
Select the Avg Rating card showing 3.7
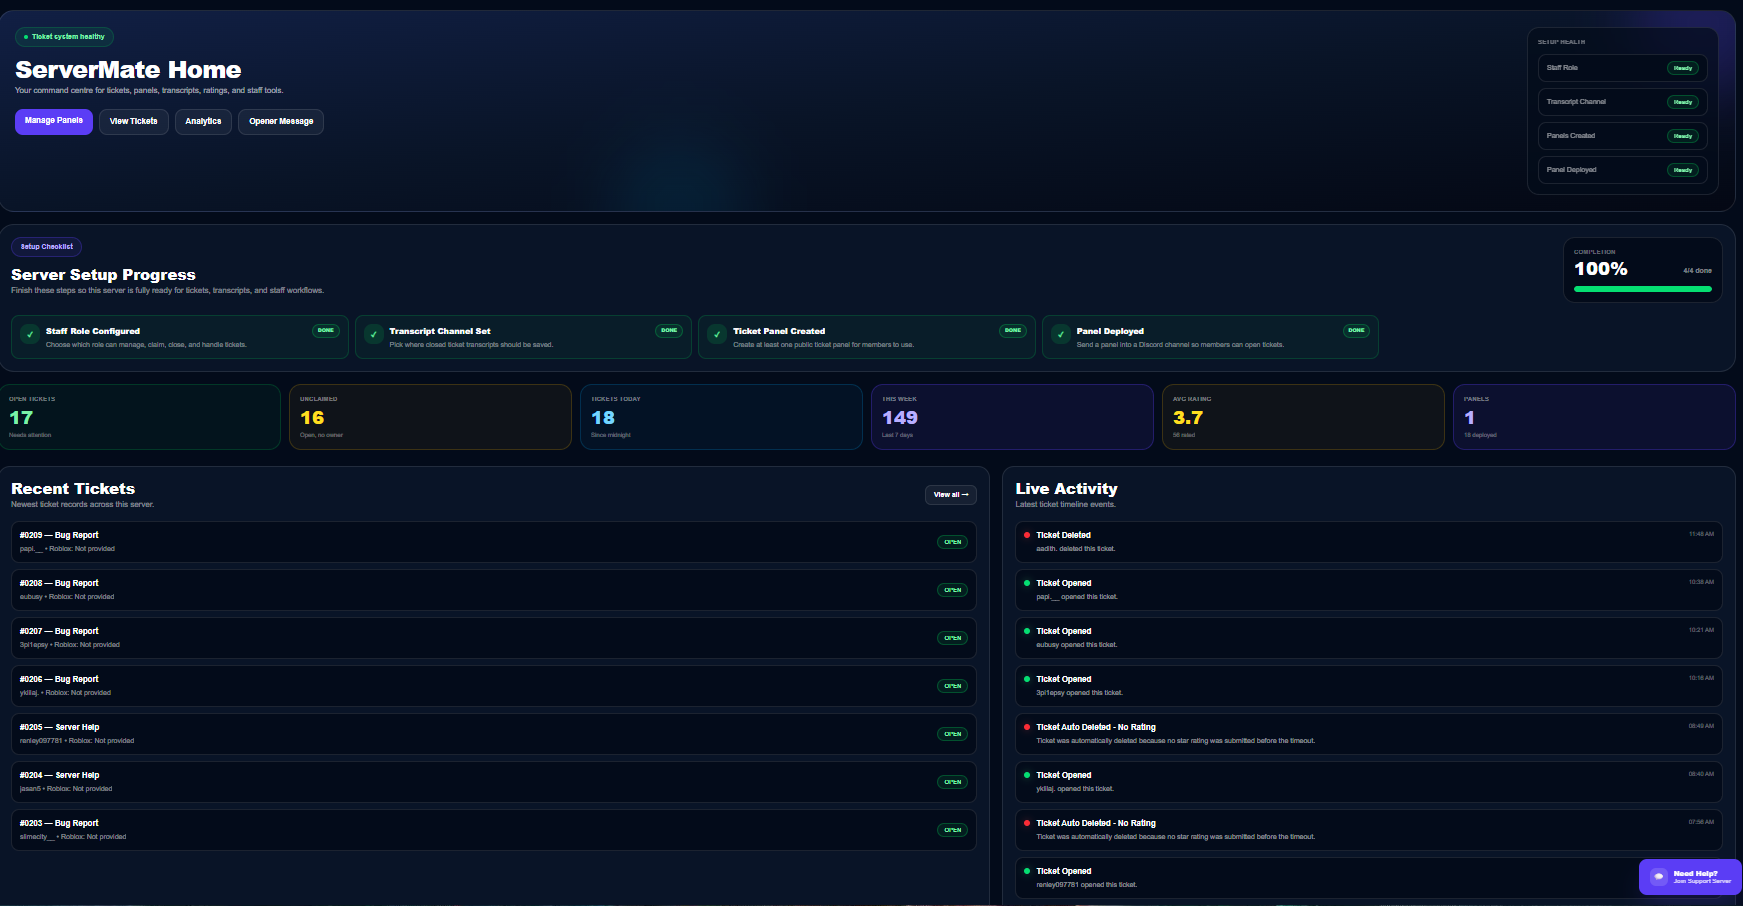click(1303, 417)
